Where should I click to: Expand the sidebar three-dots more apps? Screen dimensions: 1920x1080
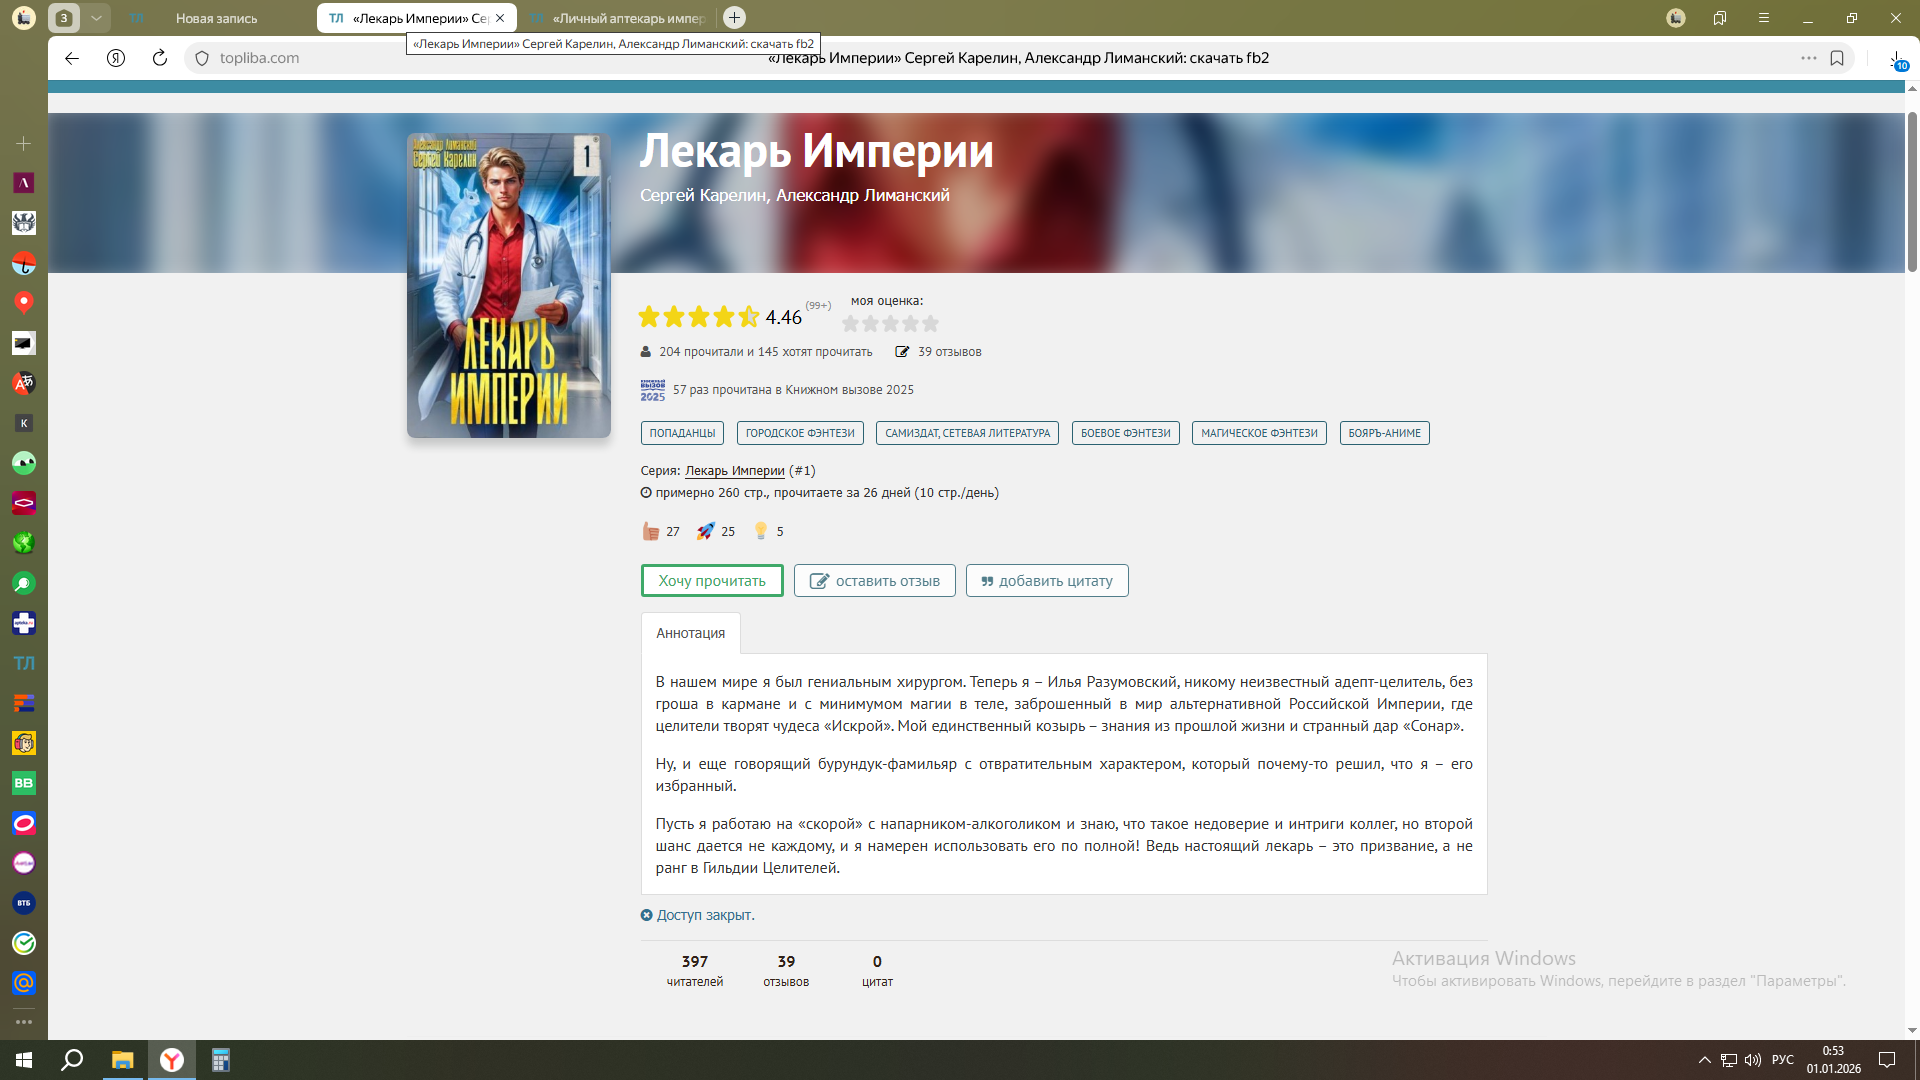[x=24, y=1022]
